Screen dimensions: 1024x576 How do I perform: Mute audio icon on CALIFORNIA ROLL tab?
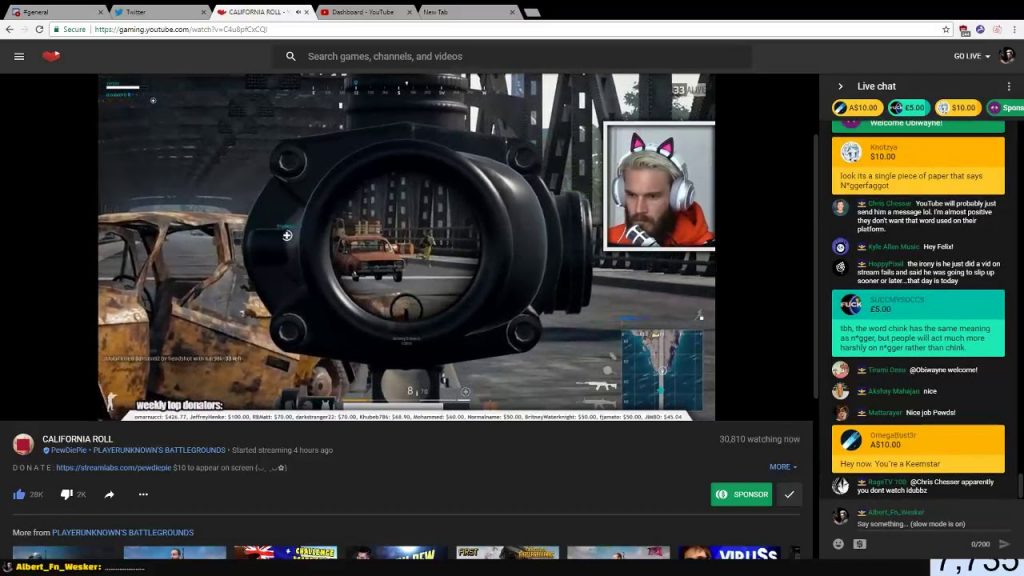click(298, 12)
